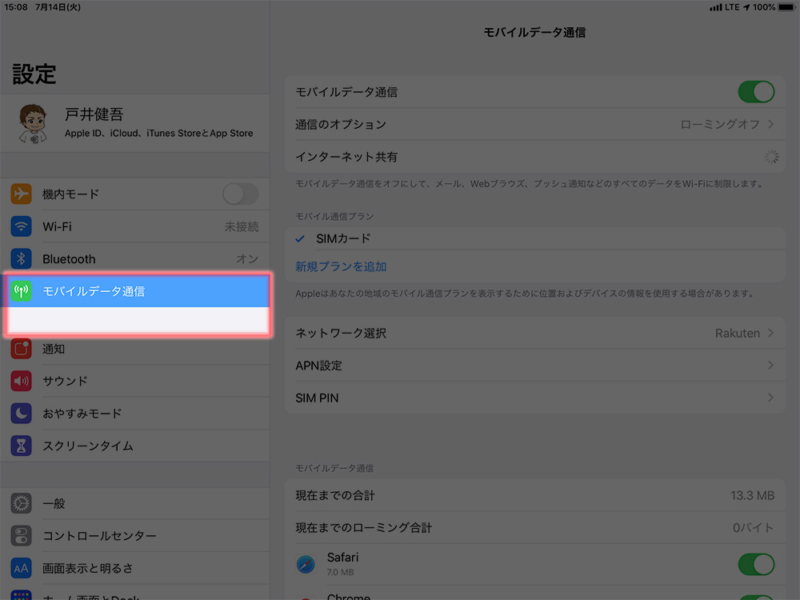Tap the Do Not Disturb moon icon
Viewport: 800px width, 600px height.
click(21, 413)
